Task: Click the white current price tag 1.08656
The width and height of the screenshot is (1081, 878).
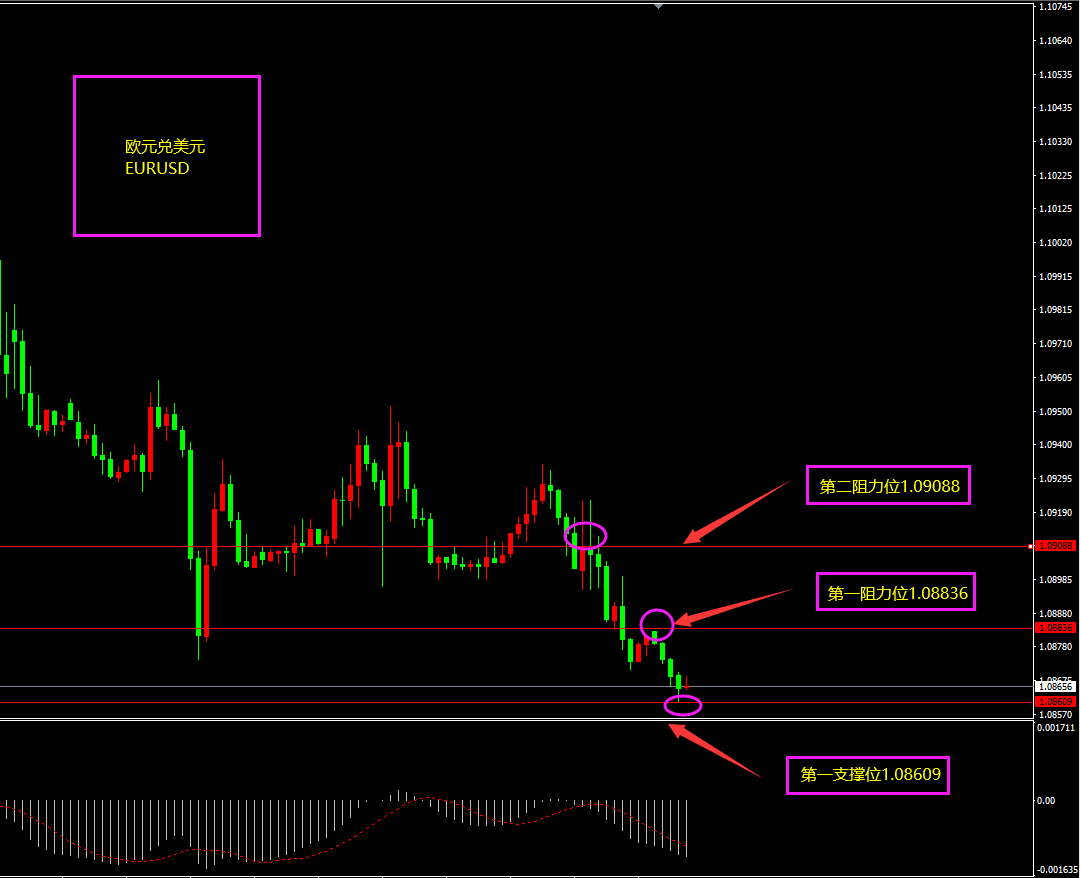Action: (x=1055, y=687)
